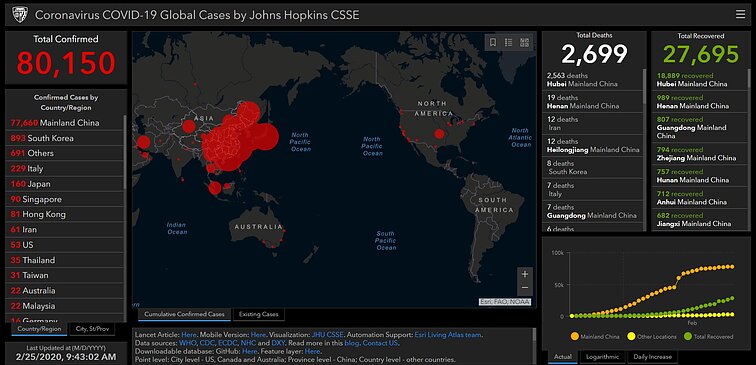Screen dimensions: 756x365
Task: Zoom in on the map with plus
Action: pyautogui.click(x=525, y=274)
